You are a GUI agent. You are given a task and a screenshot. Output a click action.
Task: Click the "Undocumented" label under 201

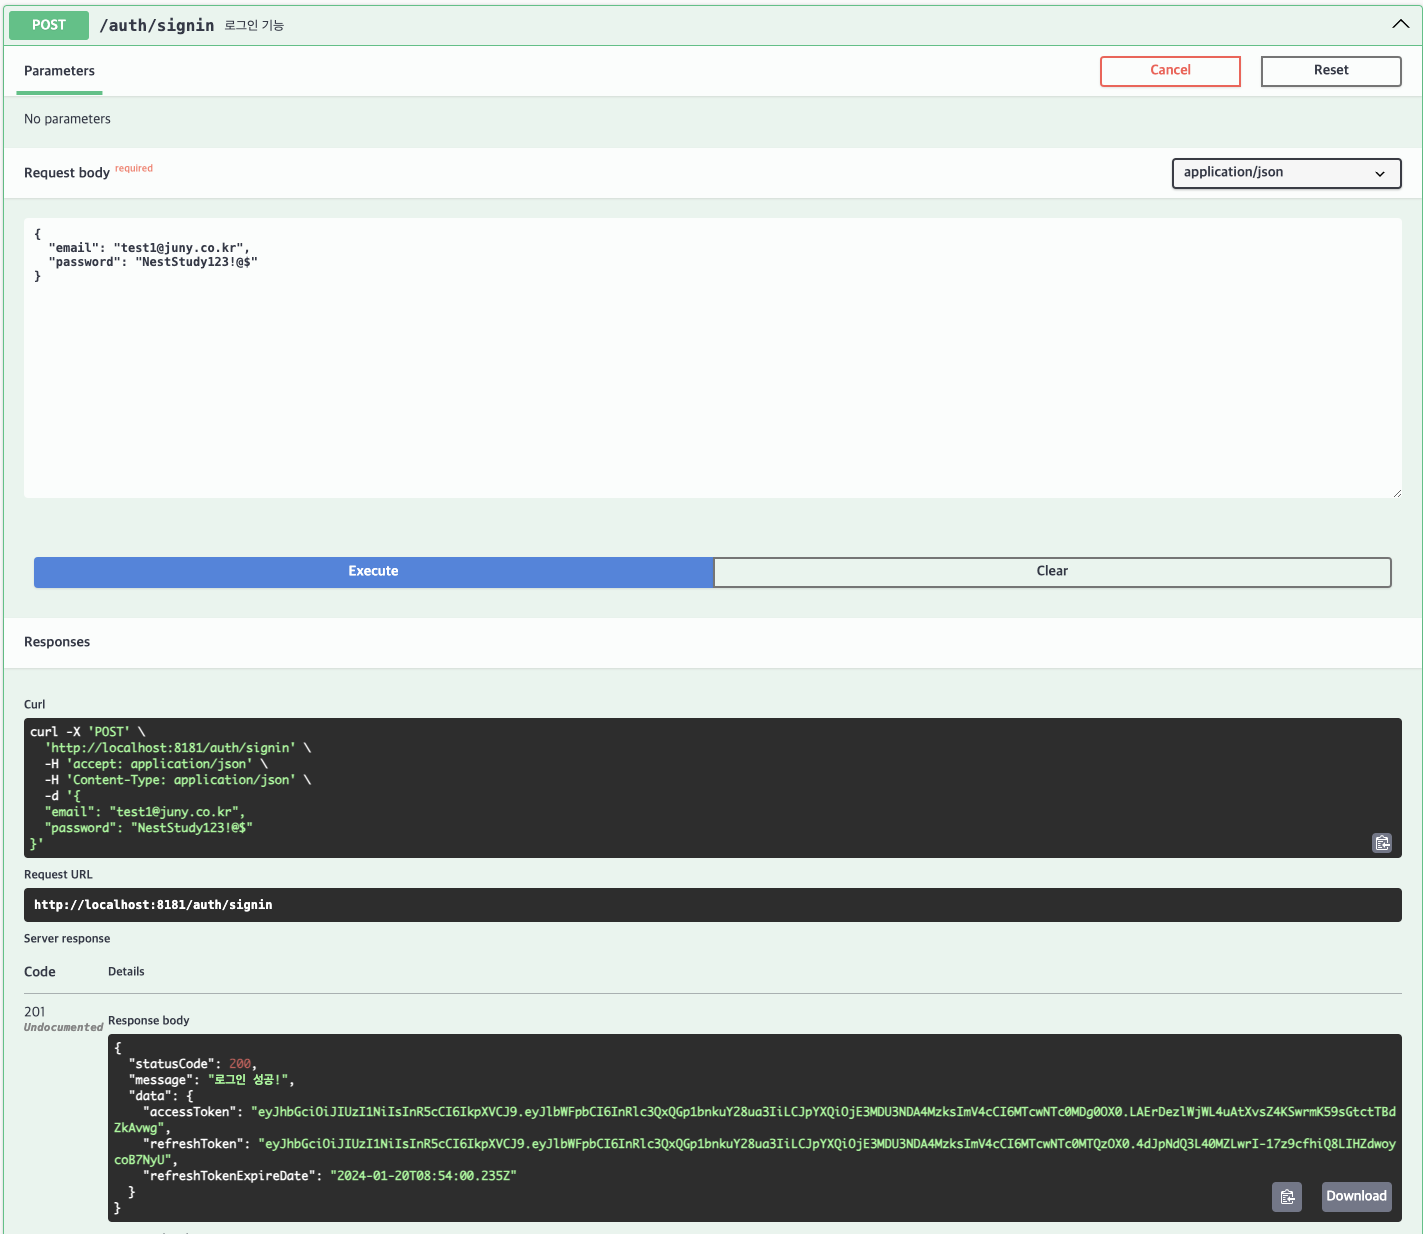[63, 1028]
